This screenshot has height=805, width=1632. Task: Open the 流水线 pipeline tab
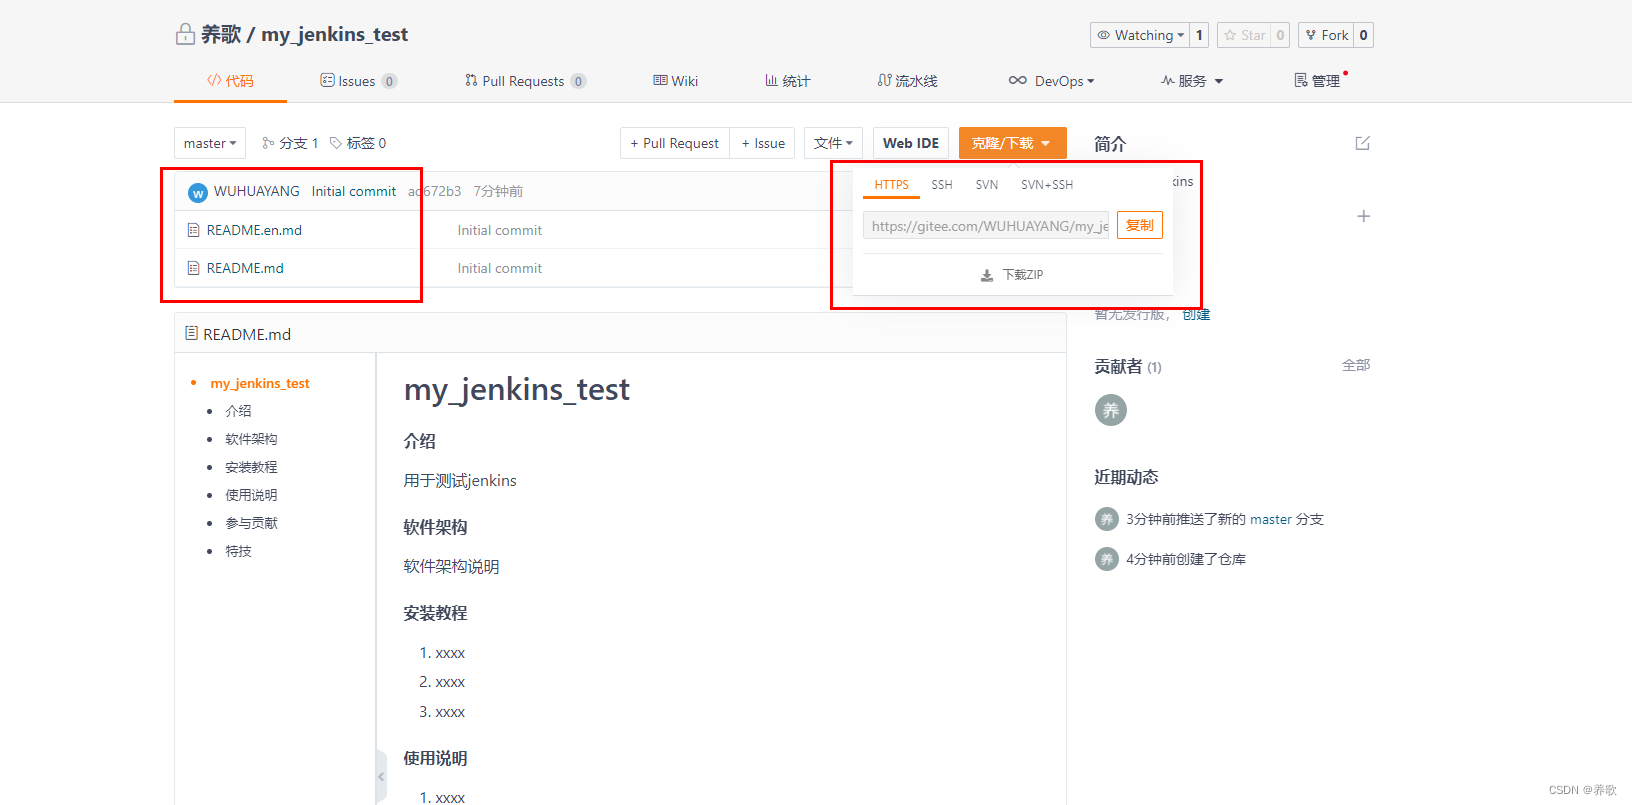(908, 81)
